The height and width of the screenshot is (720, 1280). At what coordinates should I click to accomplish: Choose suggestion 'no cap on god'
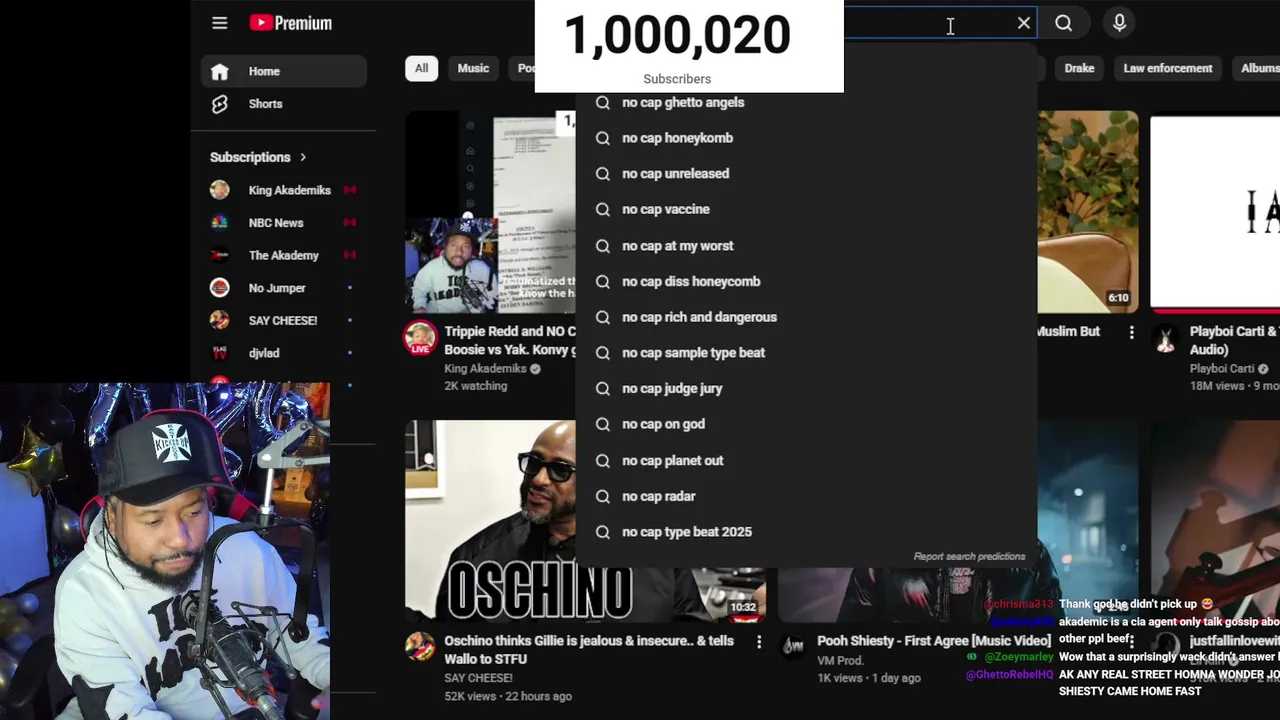[806, 424]
